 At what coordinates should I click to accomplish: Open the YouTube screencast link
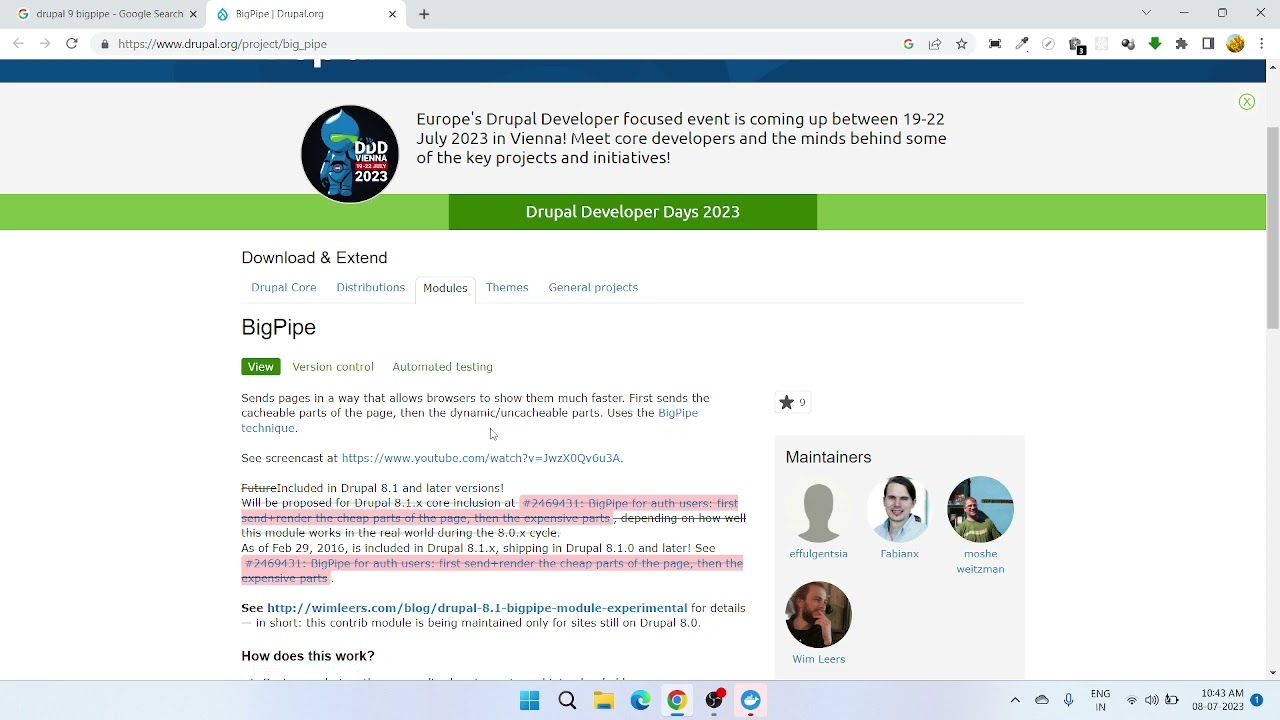tap(481, 458)
